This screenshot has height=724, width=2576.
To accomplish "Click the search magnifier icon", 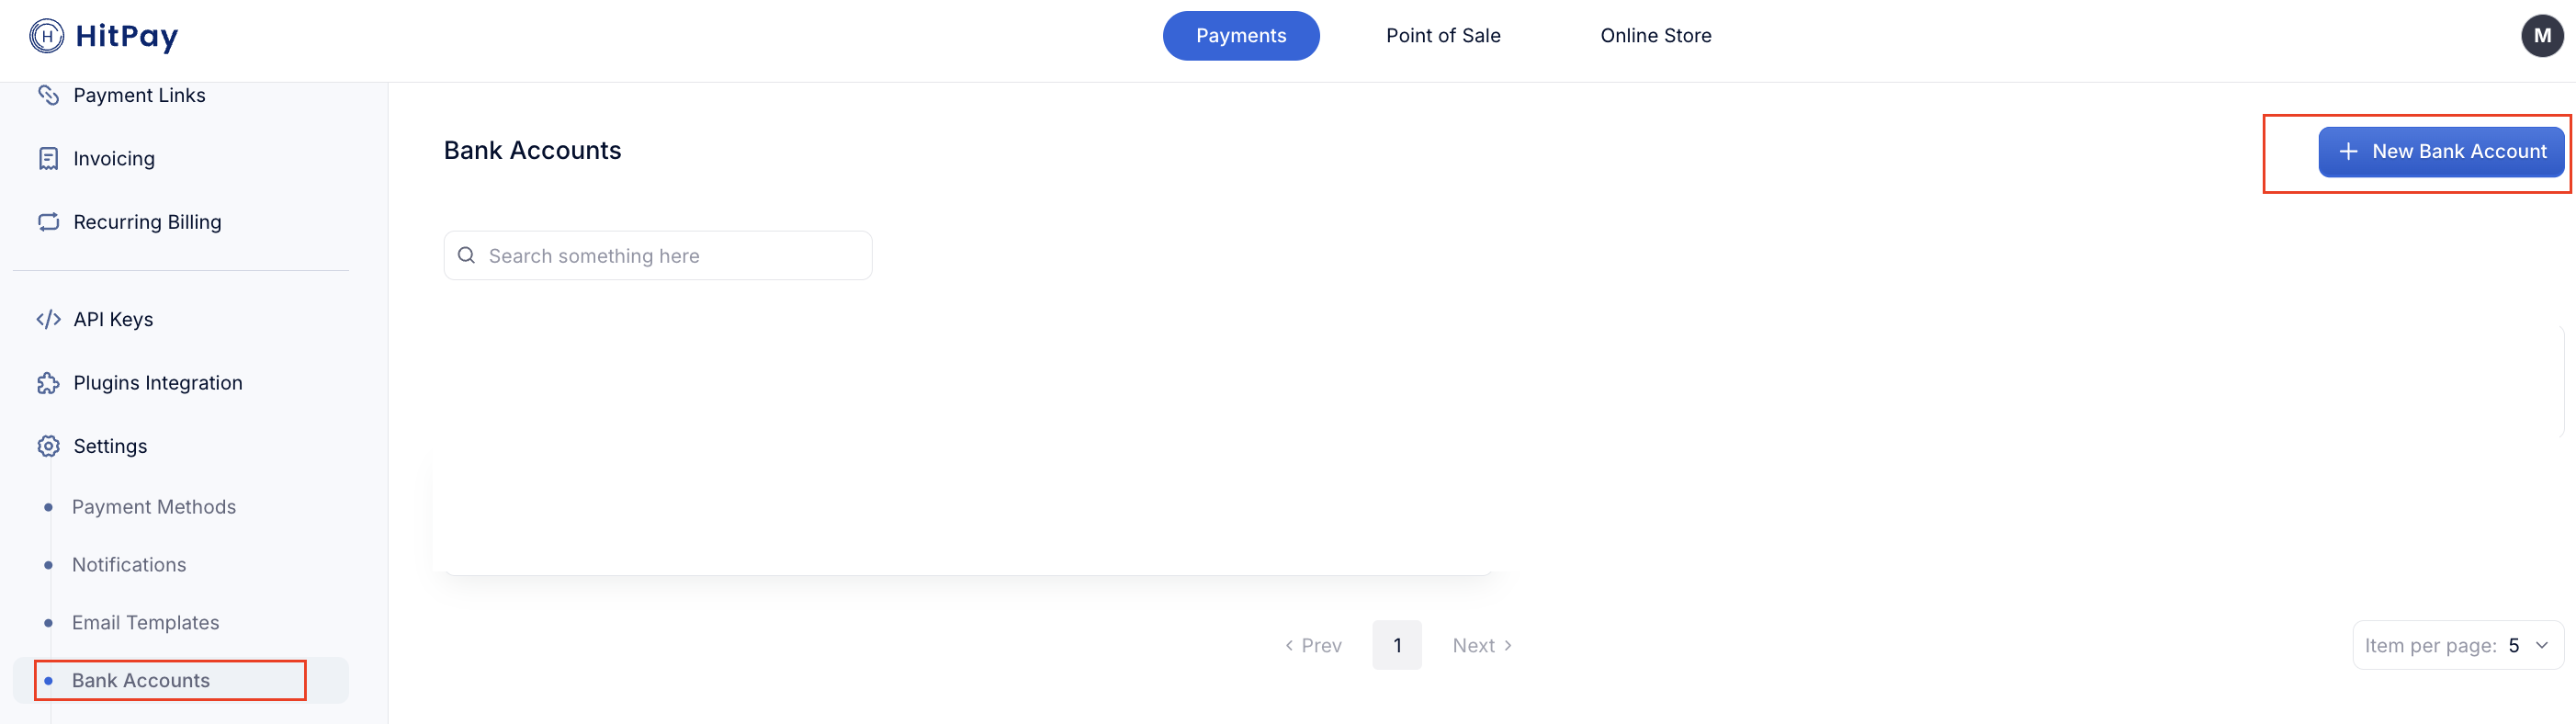I will tap(466, 255).
